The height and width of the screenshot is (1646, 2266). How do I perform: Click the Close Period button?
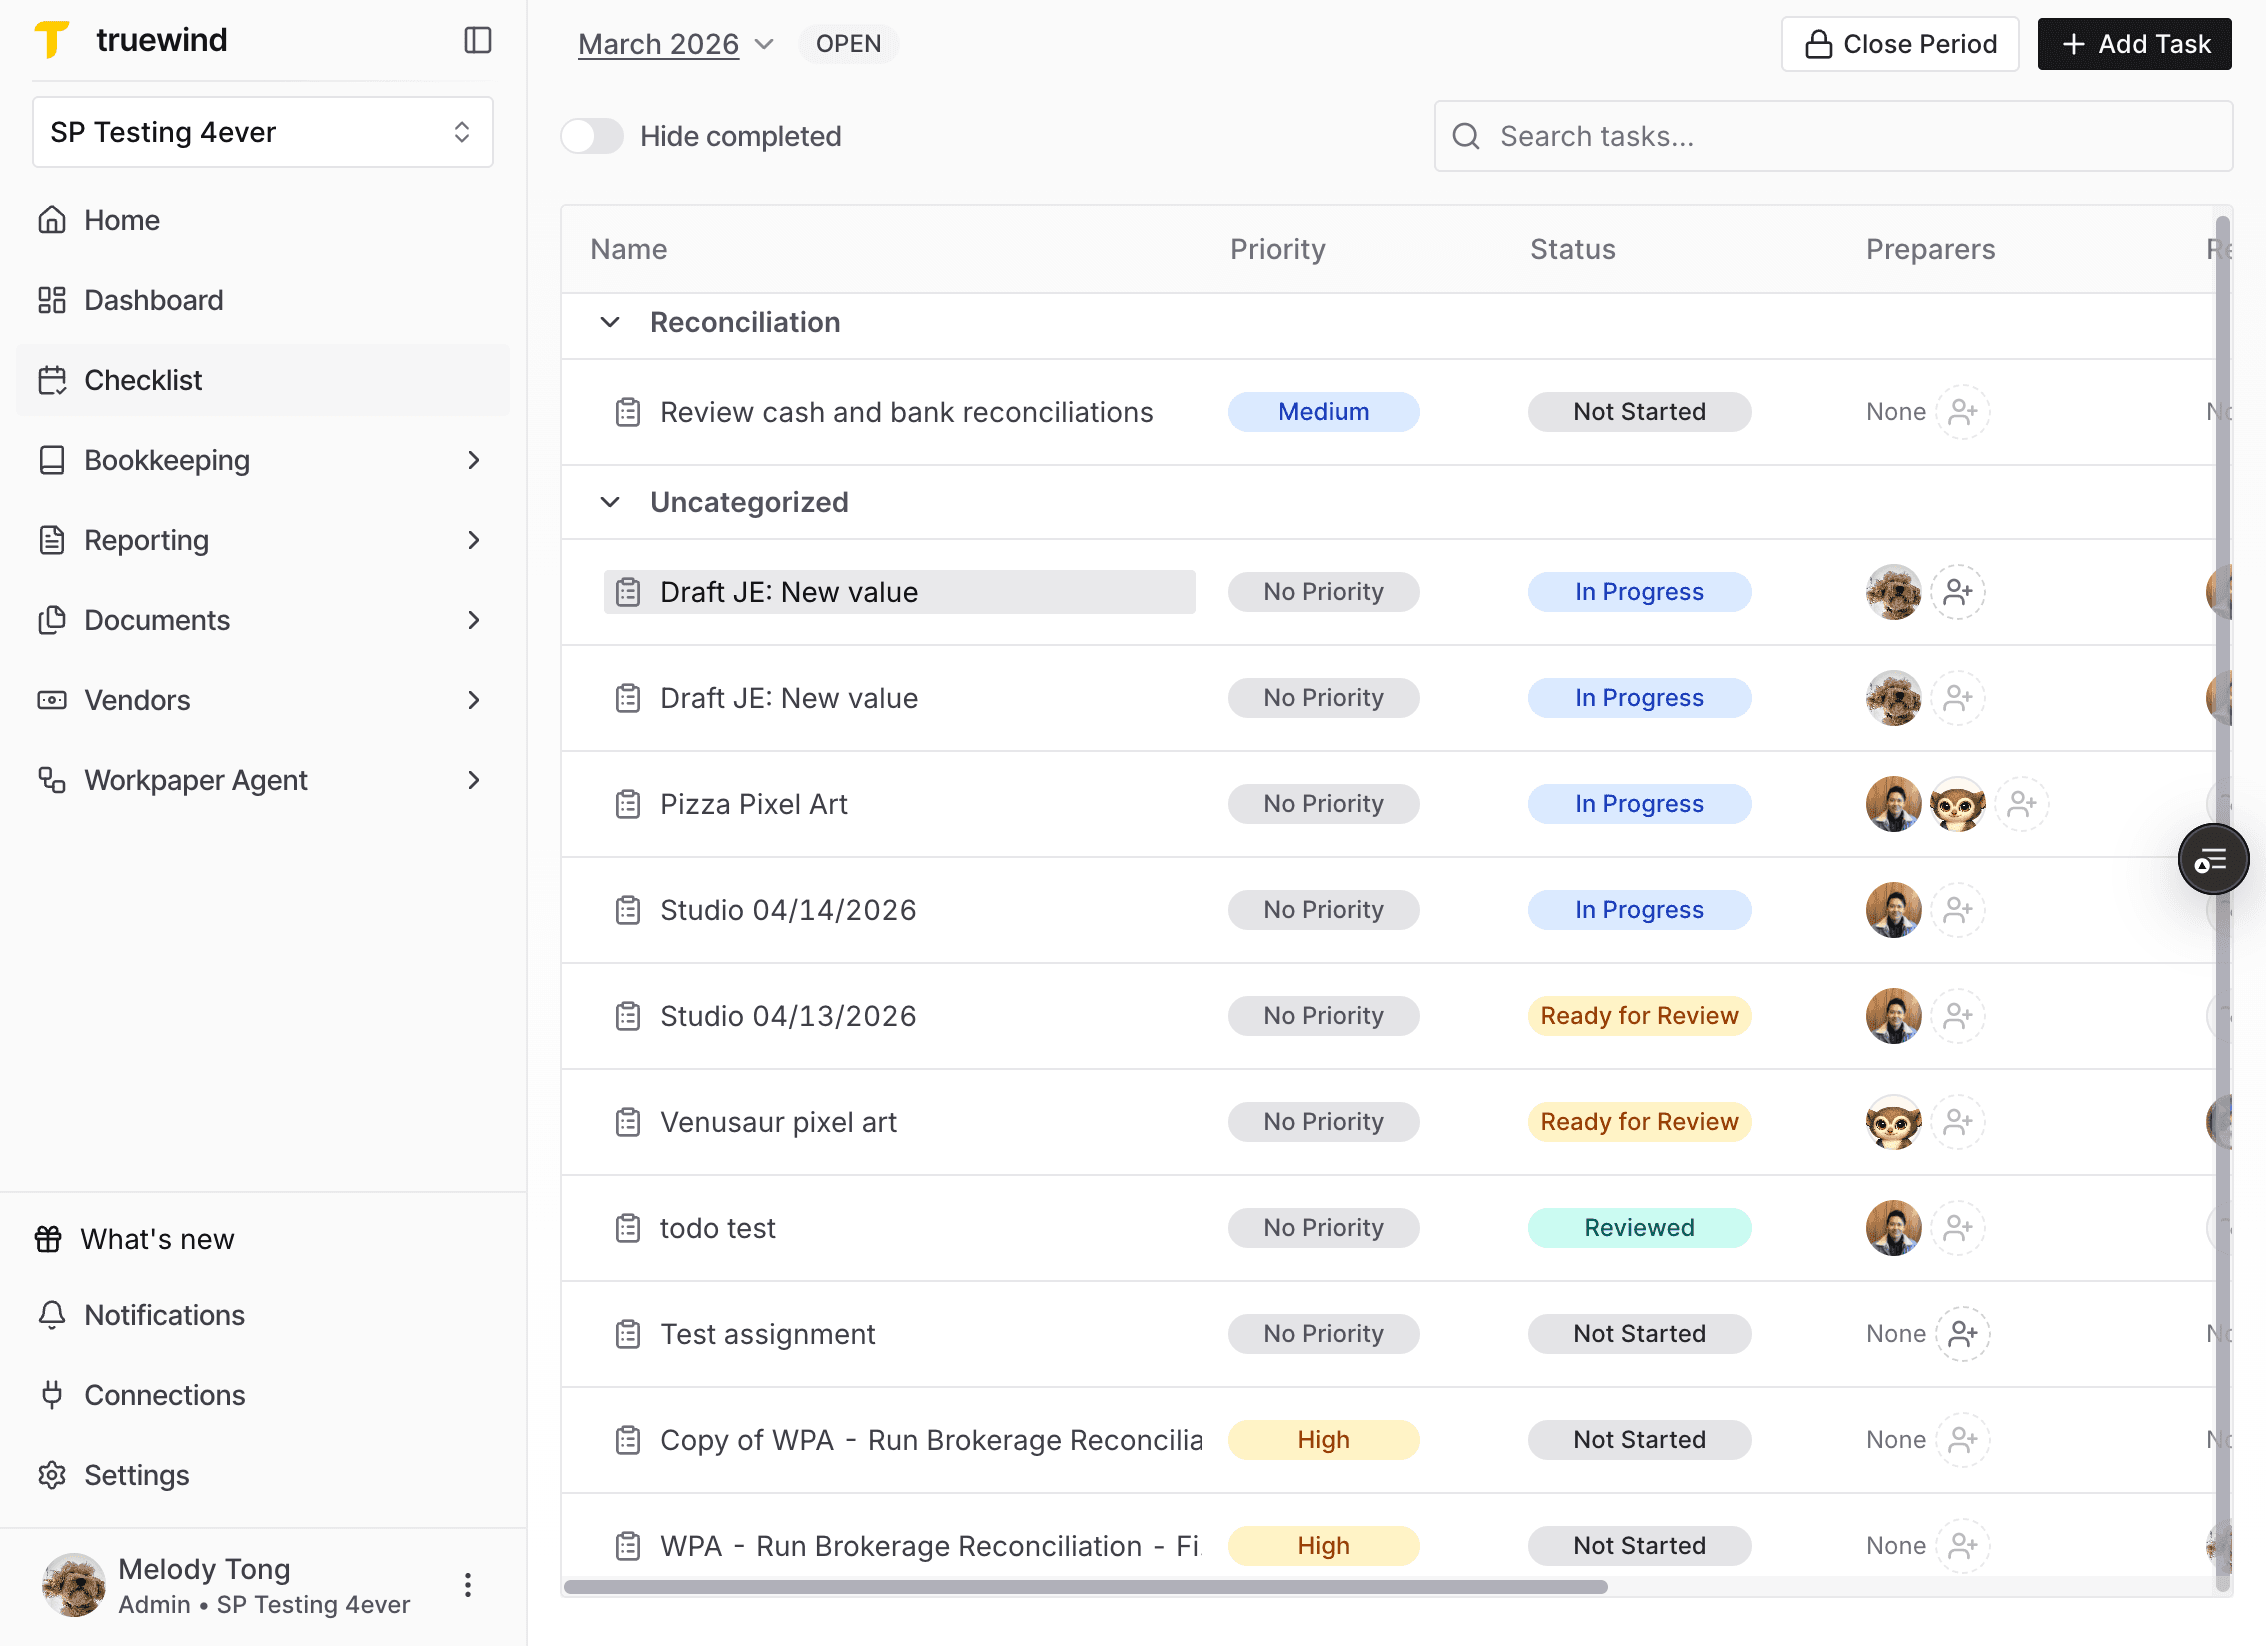pos(1899,44)
